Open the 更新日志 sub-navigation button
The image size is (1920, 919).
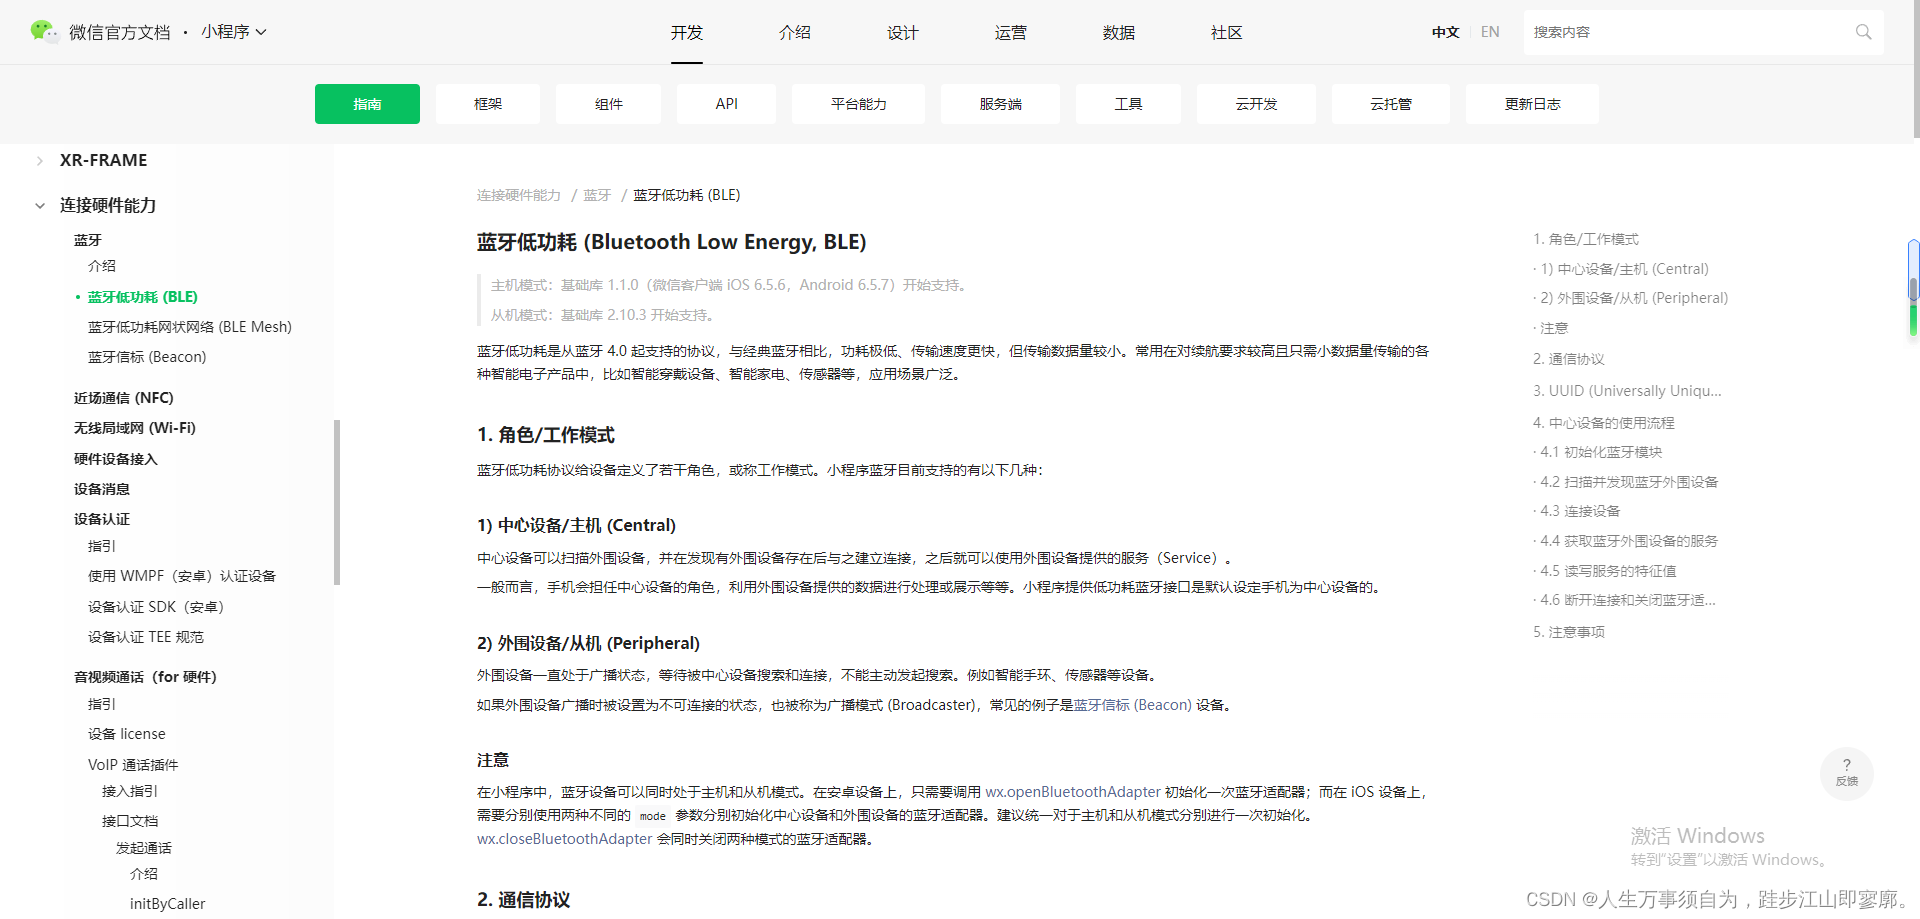pyautogui.click(x=1532, y=104)
